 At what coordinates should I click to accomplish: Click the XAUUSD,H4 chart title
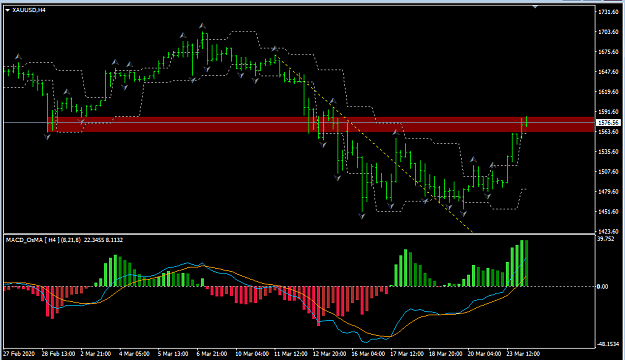[29, 10]
